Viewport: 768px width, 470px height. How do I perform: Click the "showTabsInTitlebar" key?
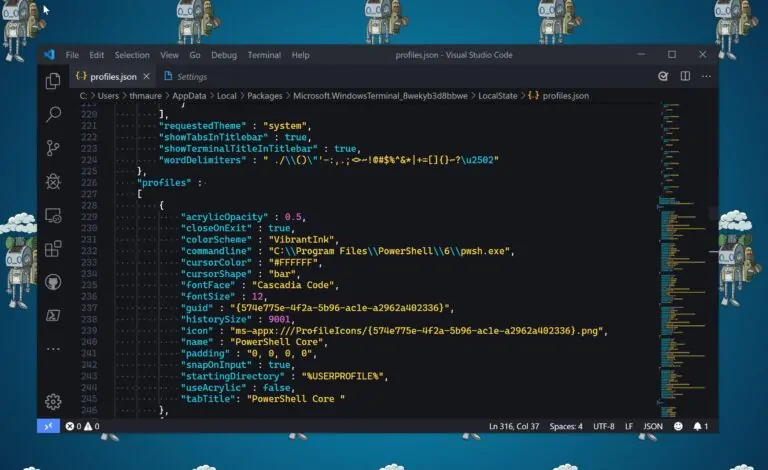[213, 137]
